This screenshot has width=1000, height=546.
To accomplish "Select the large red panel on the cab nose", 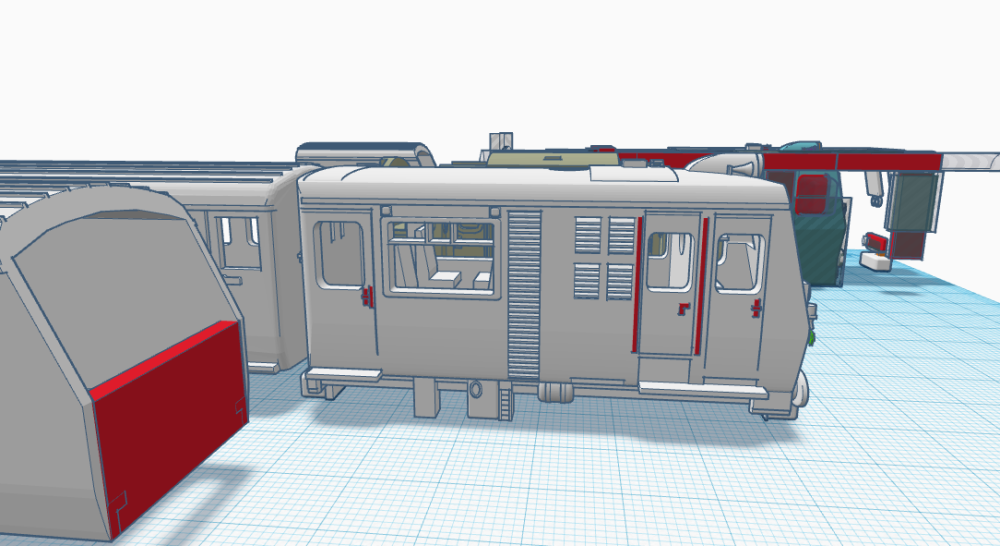I will coord(168,410).
